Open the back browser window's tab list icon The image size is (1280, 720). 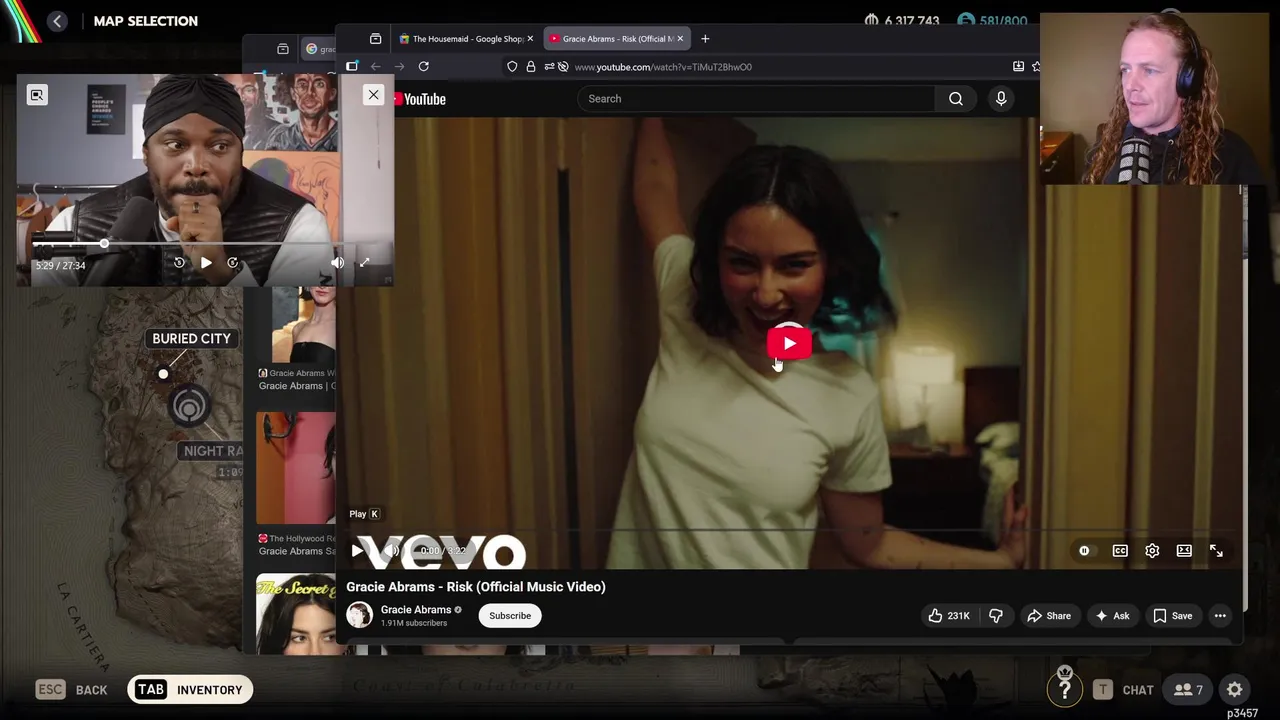pyautogui.click(x=283, y=49)
